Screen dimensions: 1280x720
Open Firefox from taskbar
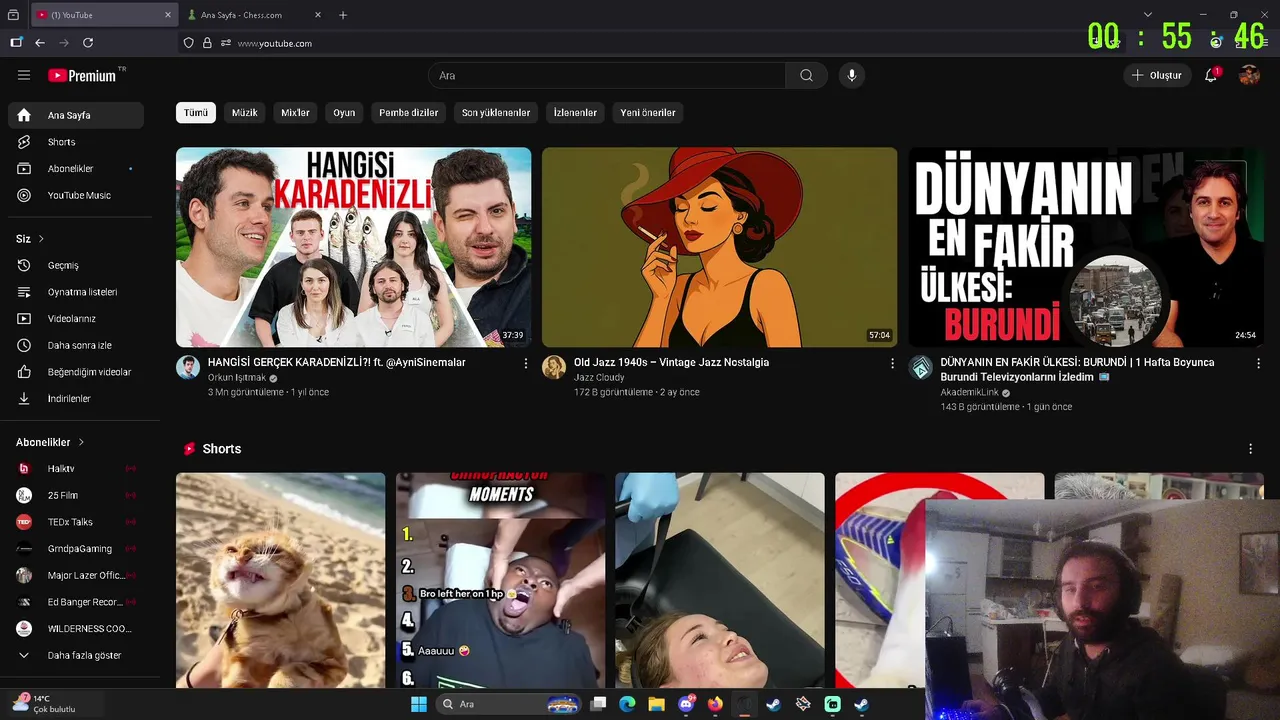tap(715, 704)
